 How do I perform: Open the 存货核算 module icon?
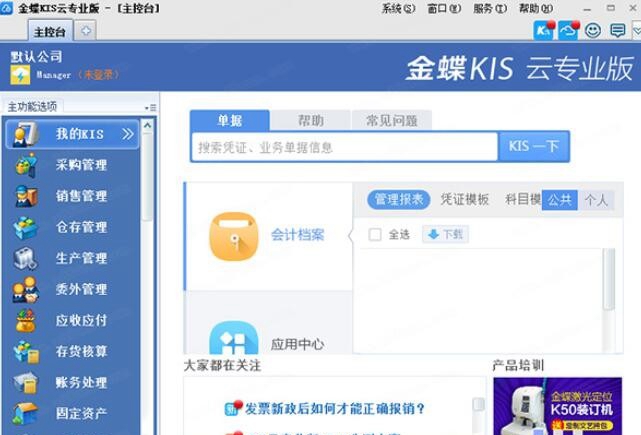pos(26,352)
